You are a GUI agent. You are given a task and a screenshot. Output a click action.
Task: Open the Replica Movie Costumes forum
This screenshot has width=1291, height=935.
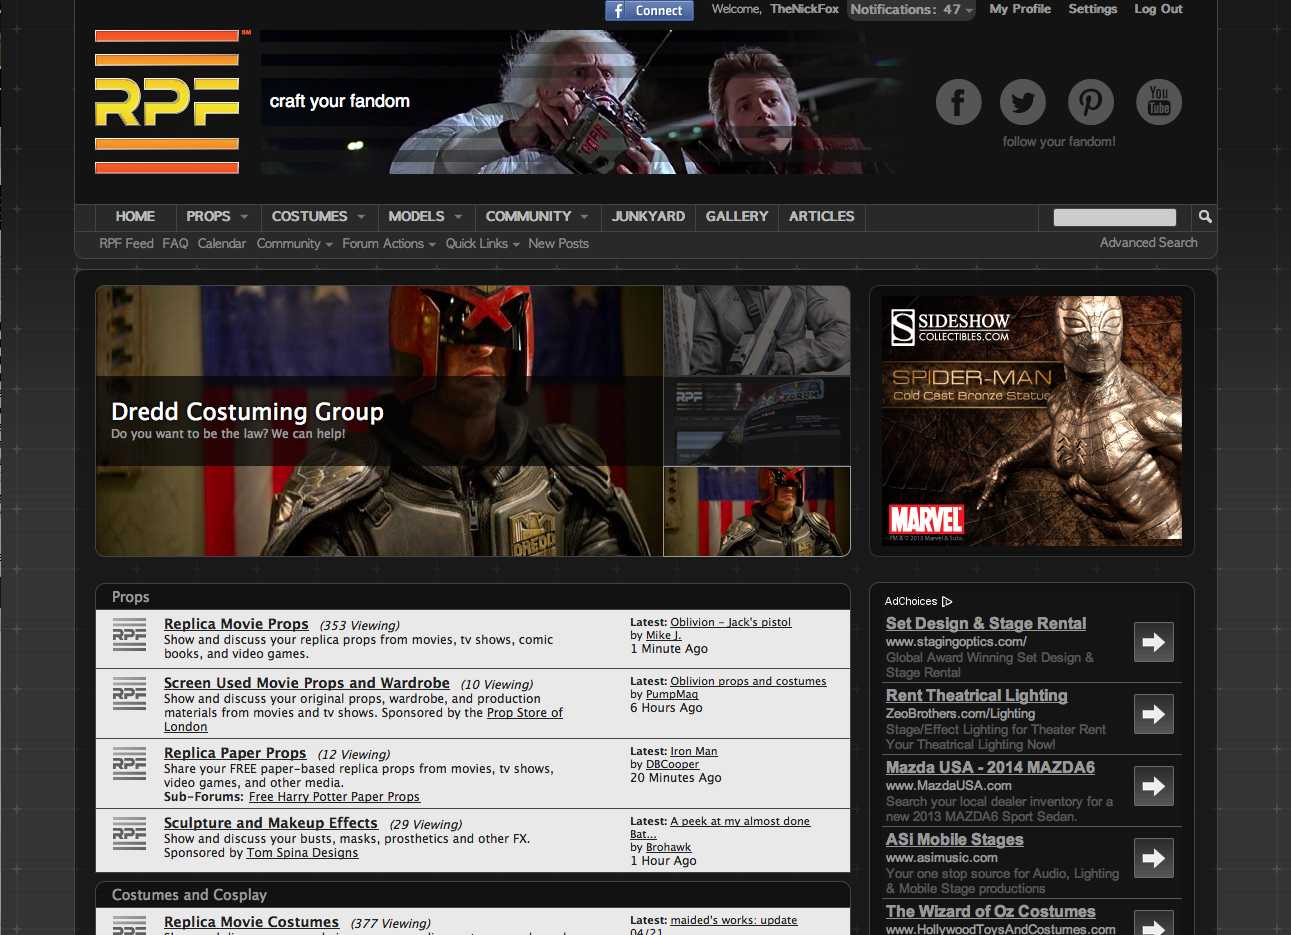251,922
